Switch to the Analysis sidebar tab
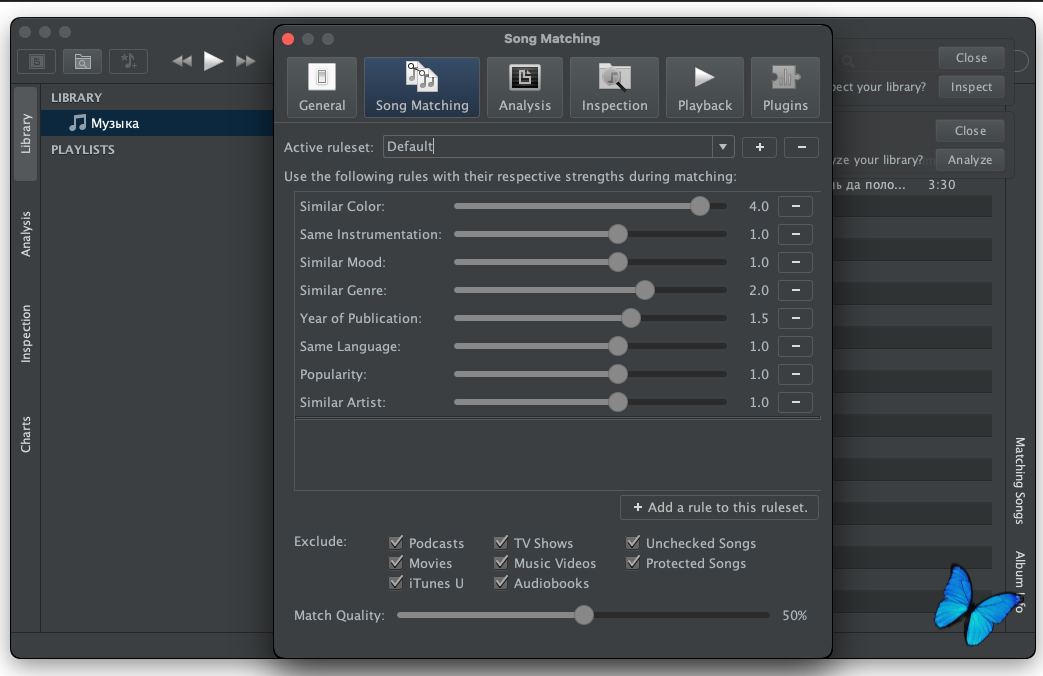1043x676 pixels. tap(26, 233)
